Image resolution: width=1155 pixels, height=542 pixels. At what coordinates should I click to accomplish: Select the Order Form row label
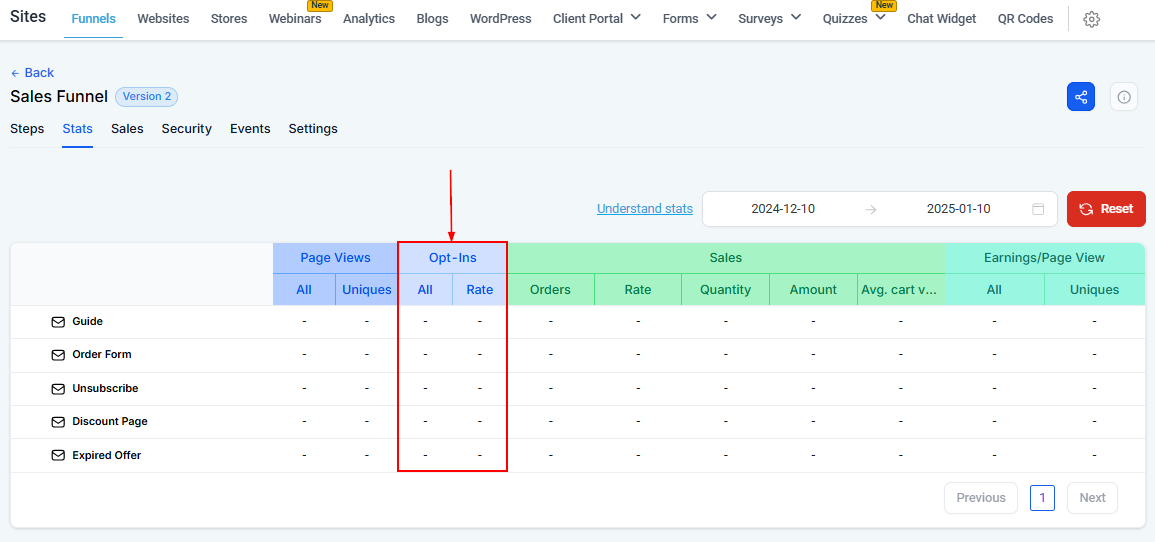(x=102, y=355)
